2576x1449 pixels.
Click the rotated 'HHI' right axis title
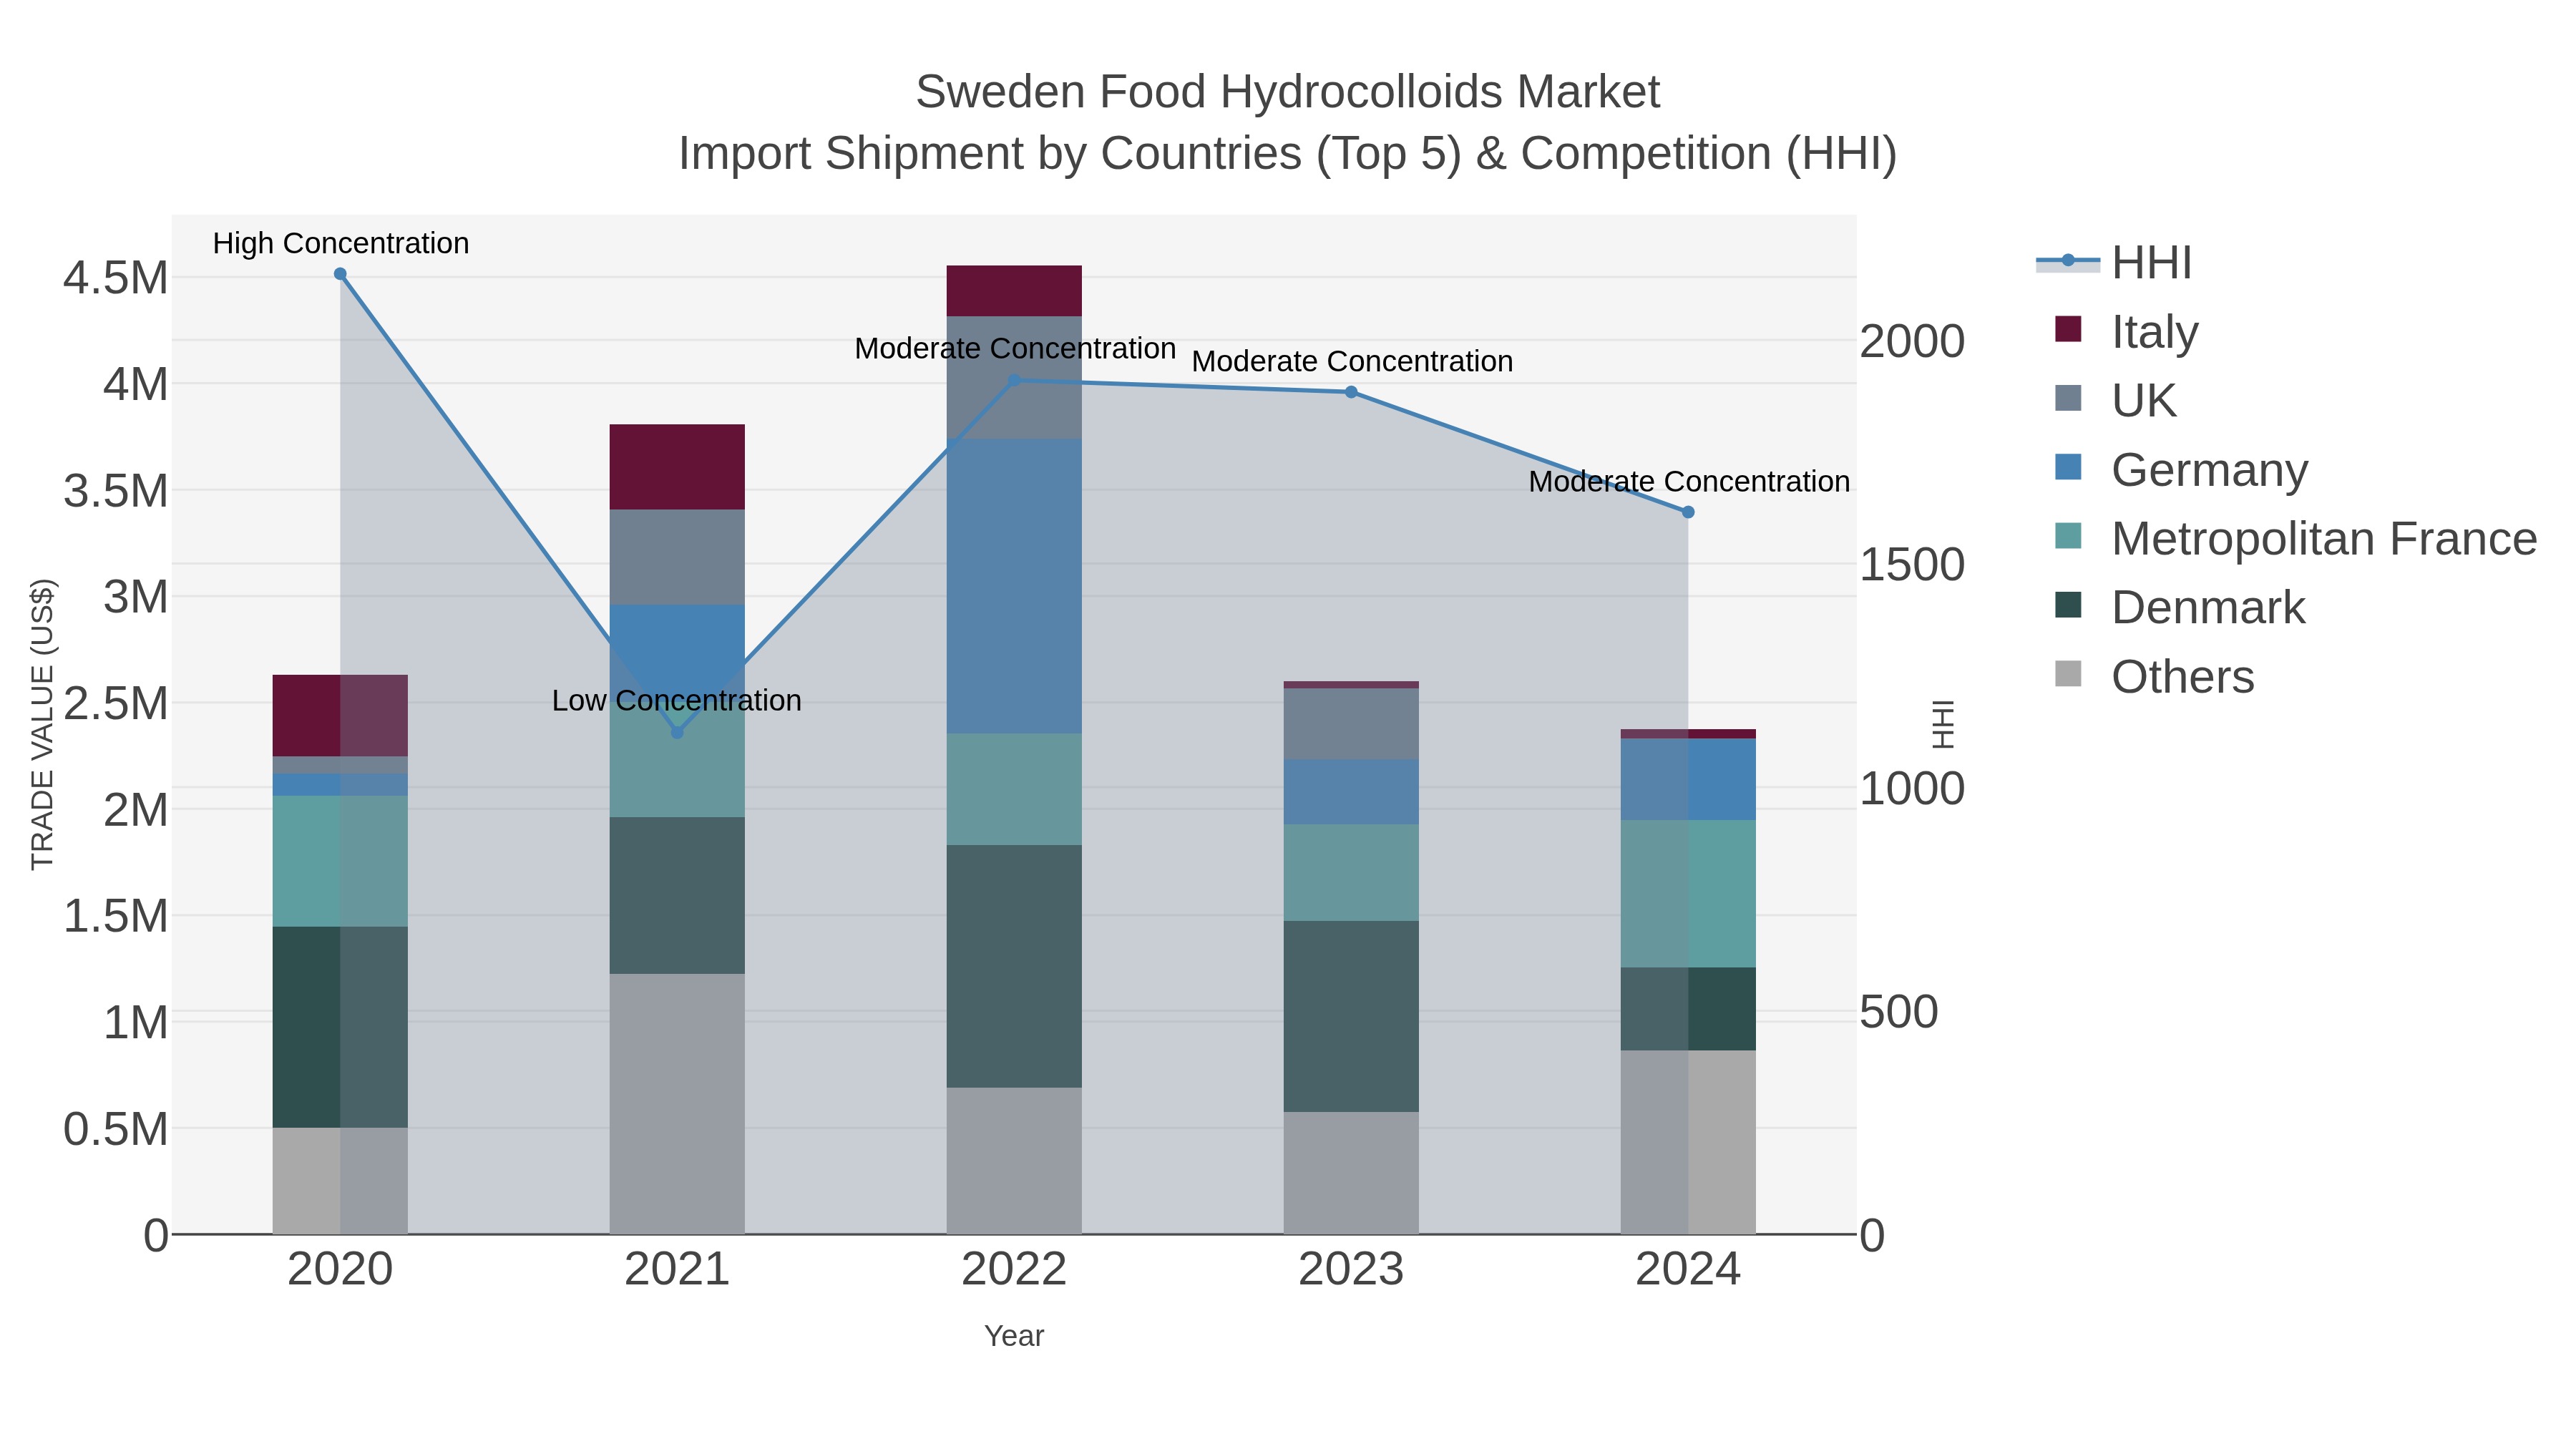click(x=1942, y=724)
